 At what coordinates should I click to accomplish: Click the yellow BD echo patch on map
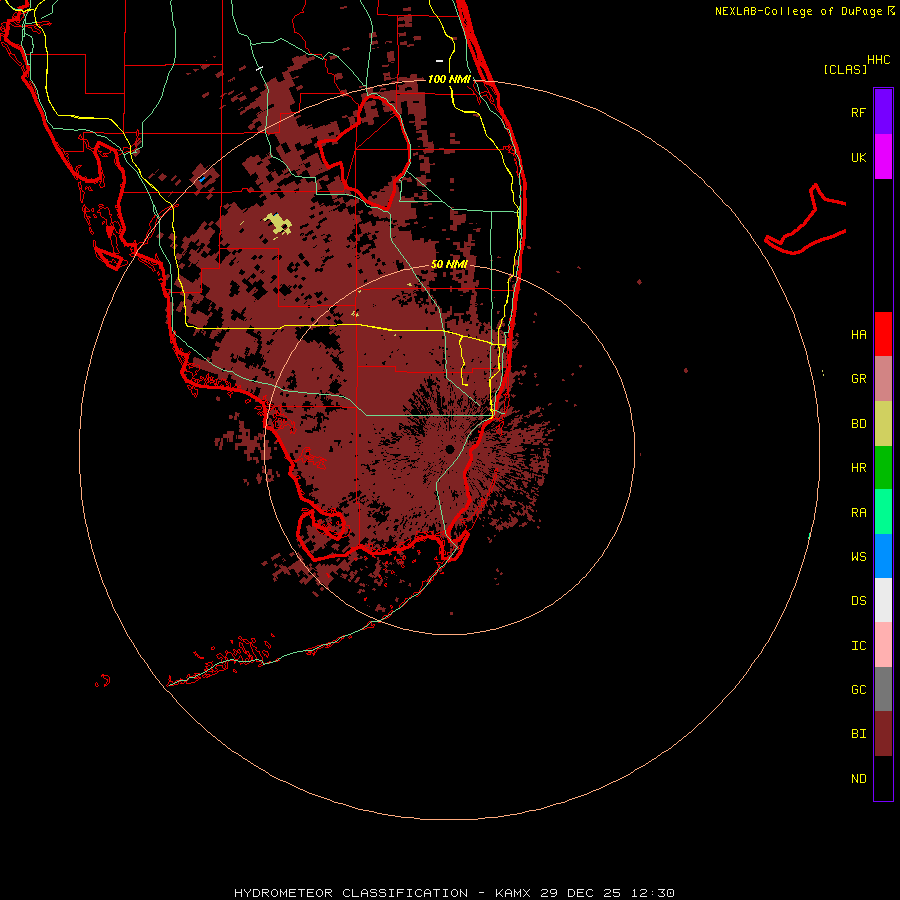(x=279, y=223)
